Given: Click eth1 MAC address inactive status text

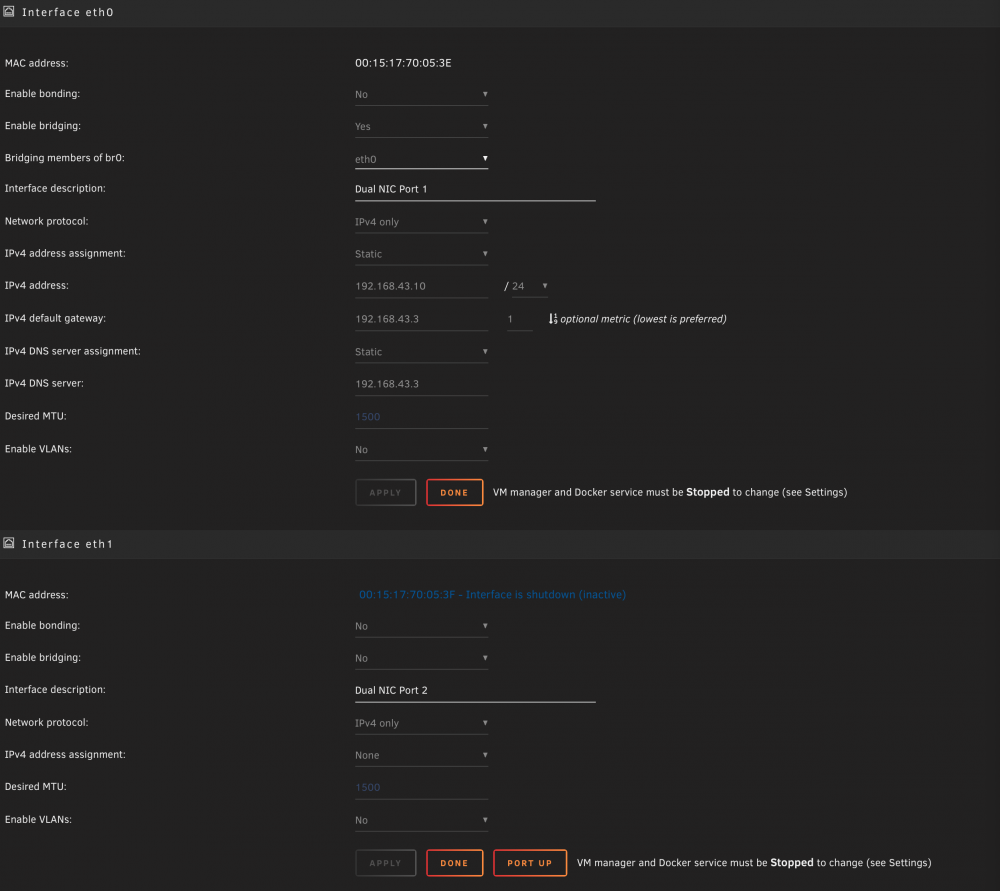Looking at the screenshot, I should click(x=492, y=594).
